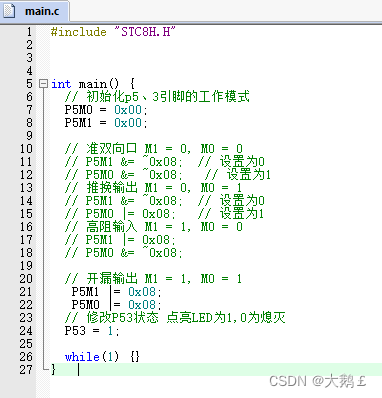
Task: Click the comment '推挽输出 M1 = 0, M0 = 1'
Action: 153,188
